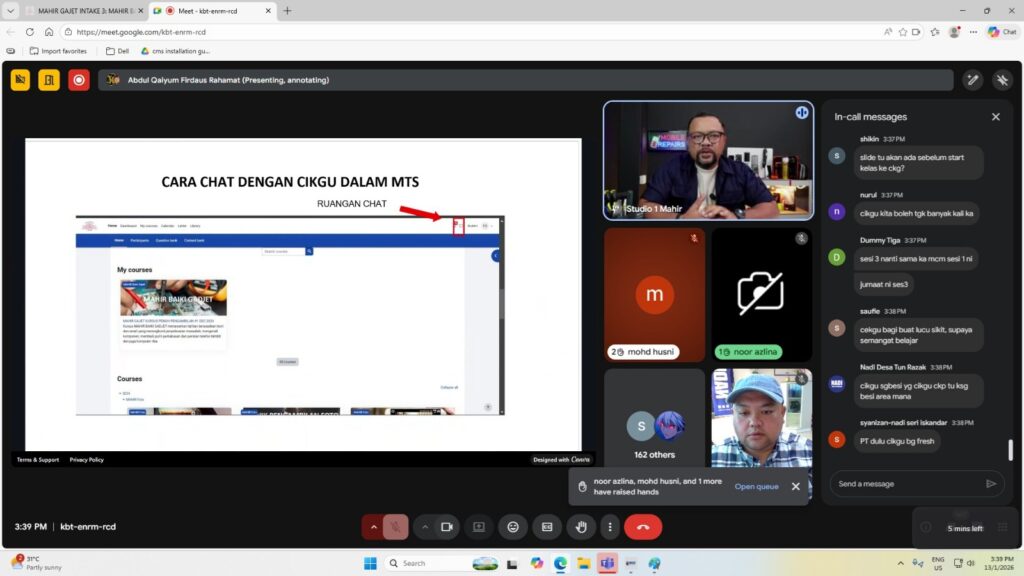Click Open queue for raised hands

(756, 487)
